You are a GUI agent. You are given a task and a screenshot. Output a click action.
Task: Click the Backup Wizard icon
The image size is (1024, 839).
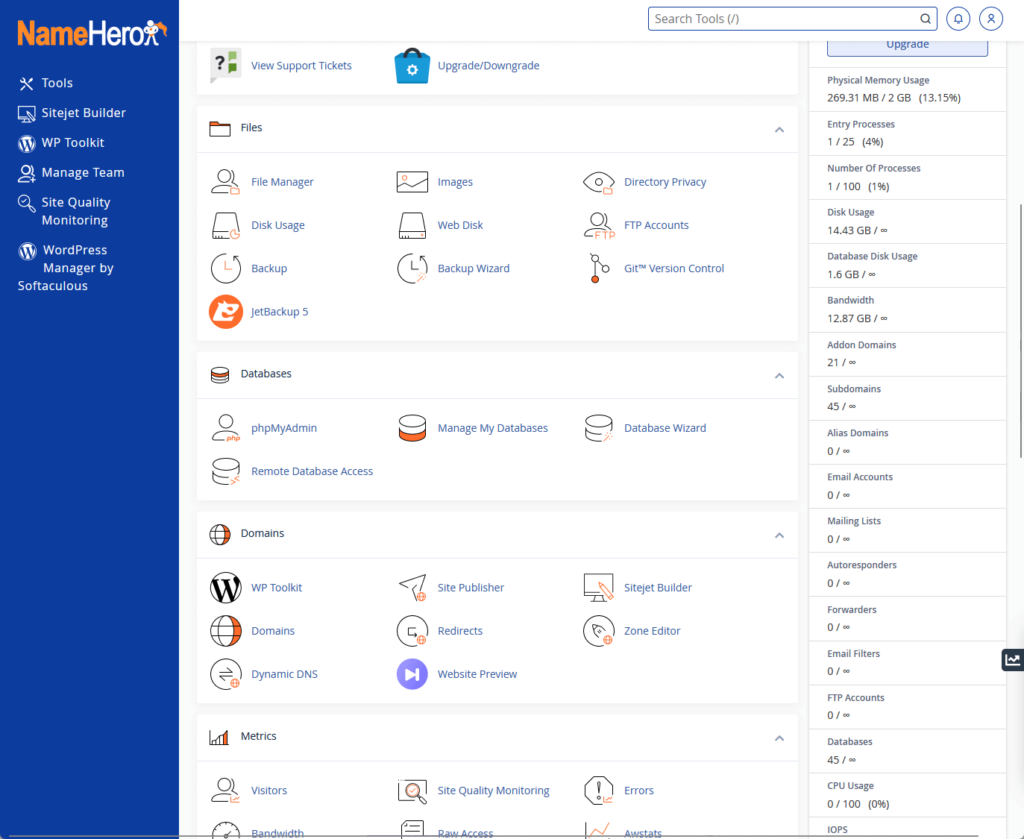(x=412, y=268)
